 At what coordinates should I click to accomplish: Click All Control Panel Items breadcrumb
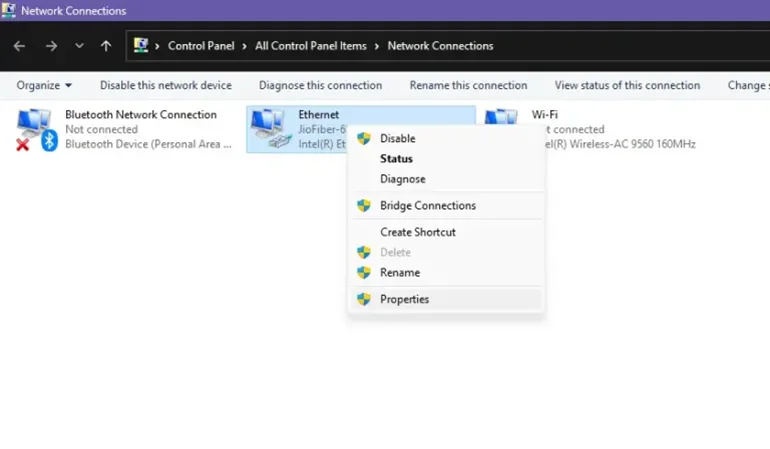(310, 46)
